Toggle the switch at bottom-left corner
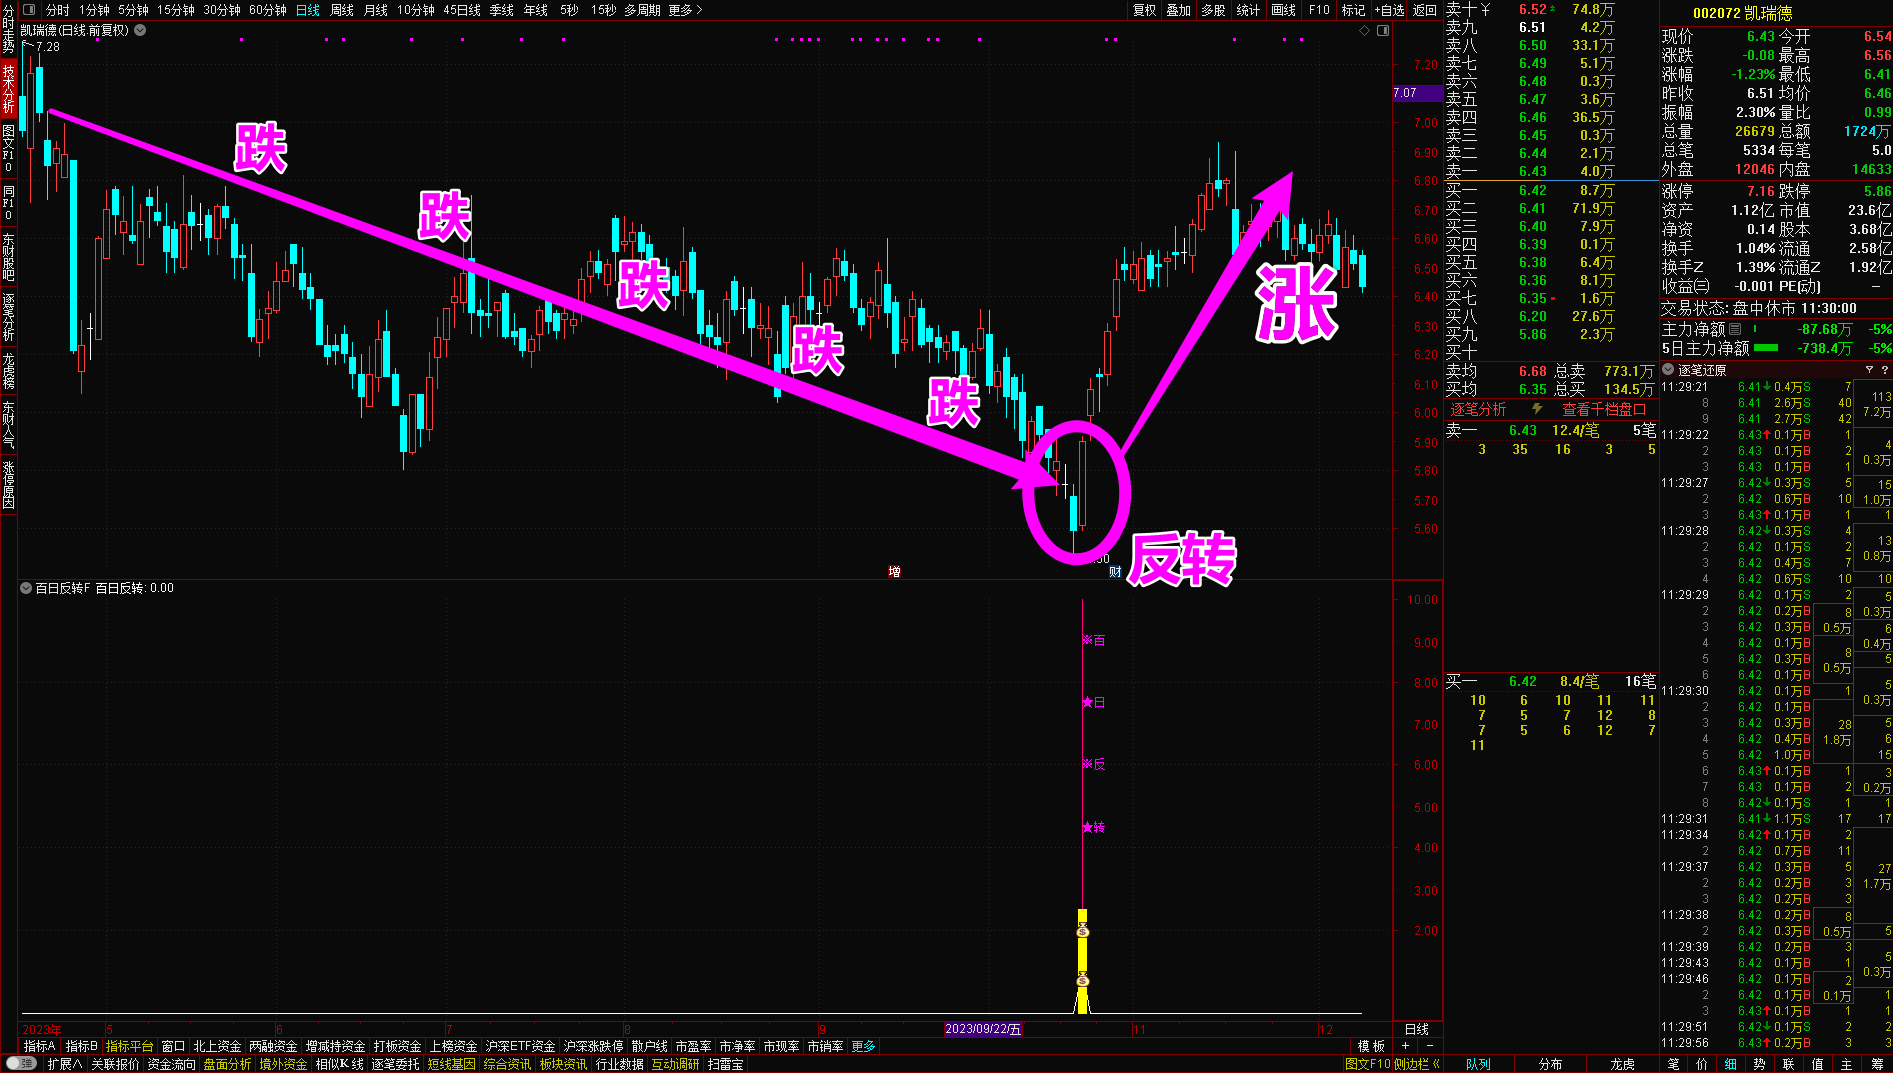Screen dimensions: 1893x1073 click(x=20, y=1064)
